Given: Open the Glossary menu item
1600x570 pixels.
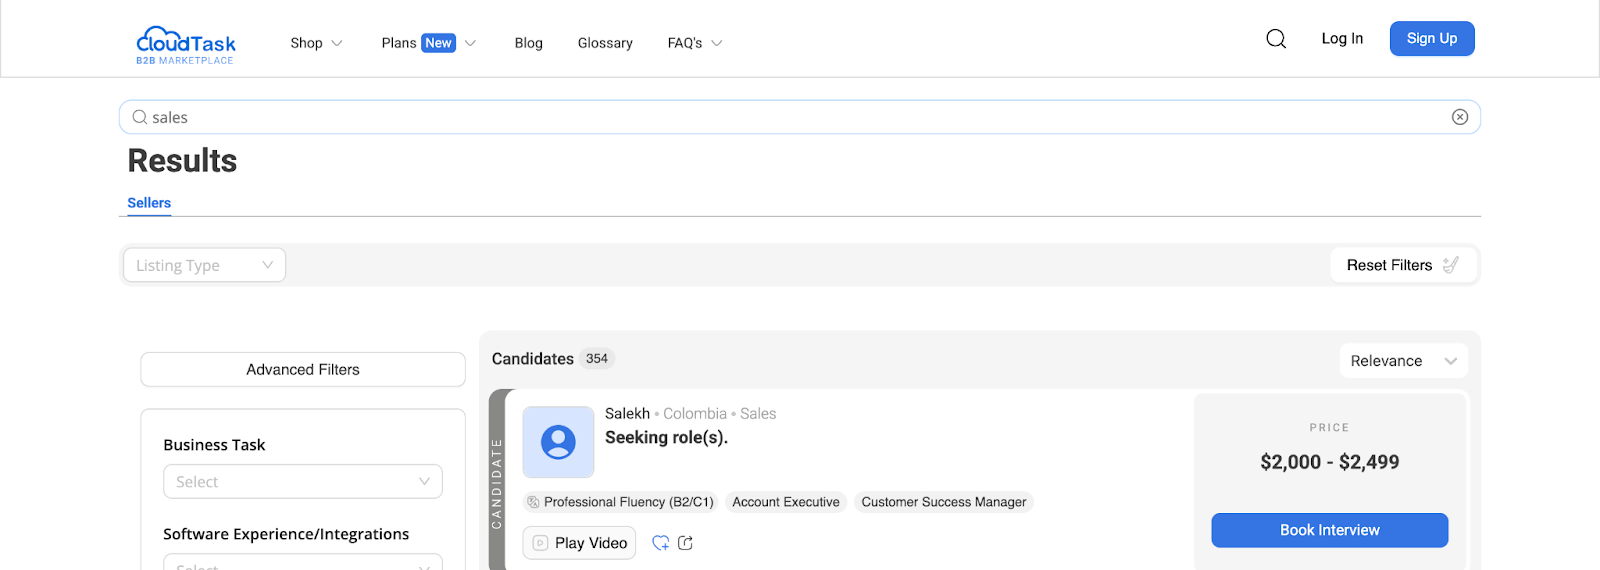Looking at the screenshot, I should click(x=605, y=43).
